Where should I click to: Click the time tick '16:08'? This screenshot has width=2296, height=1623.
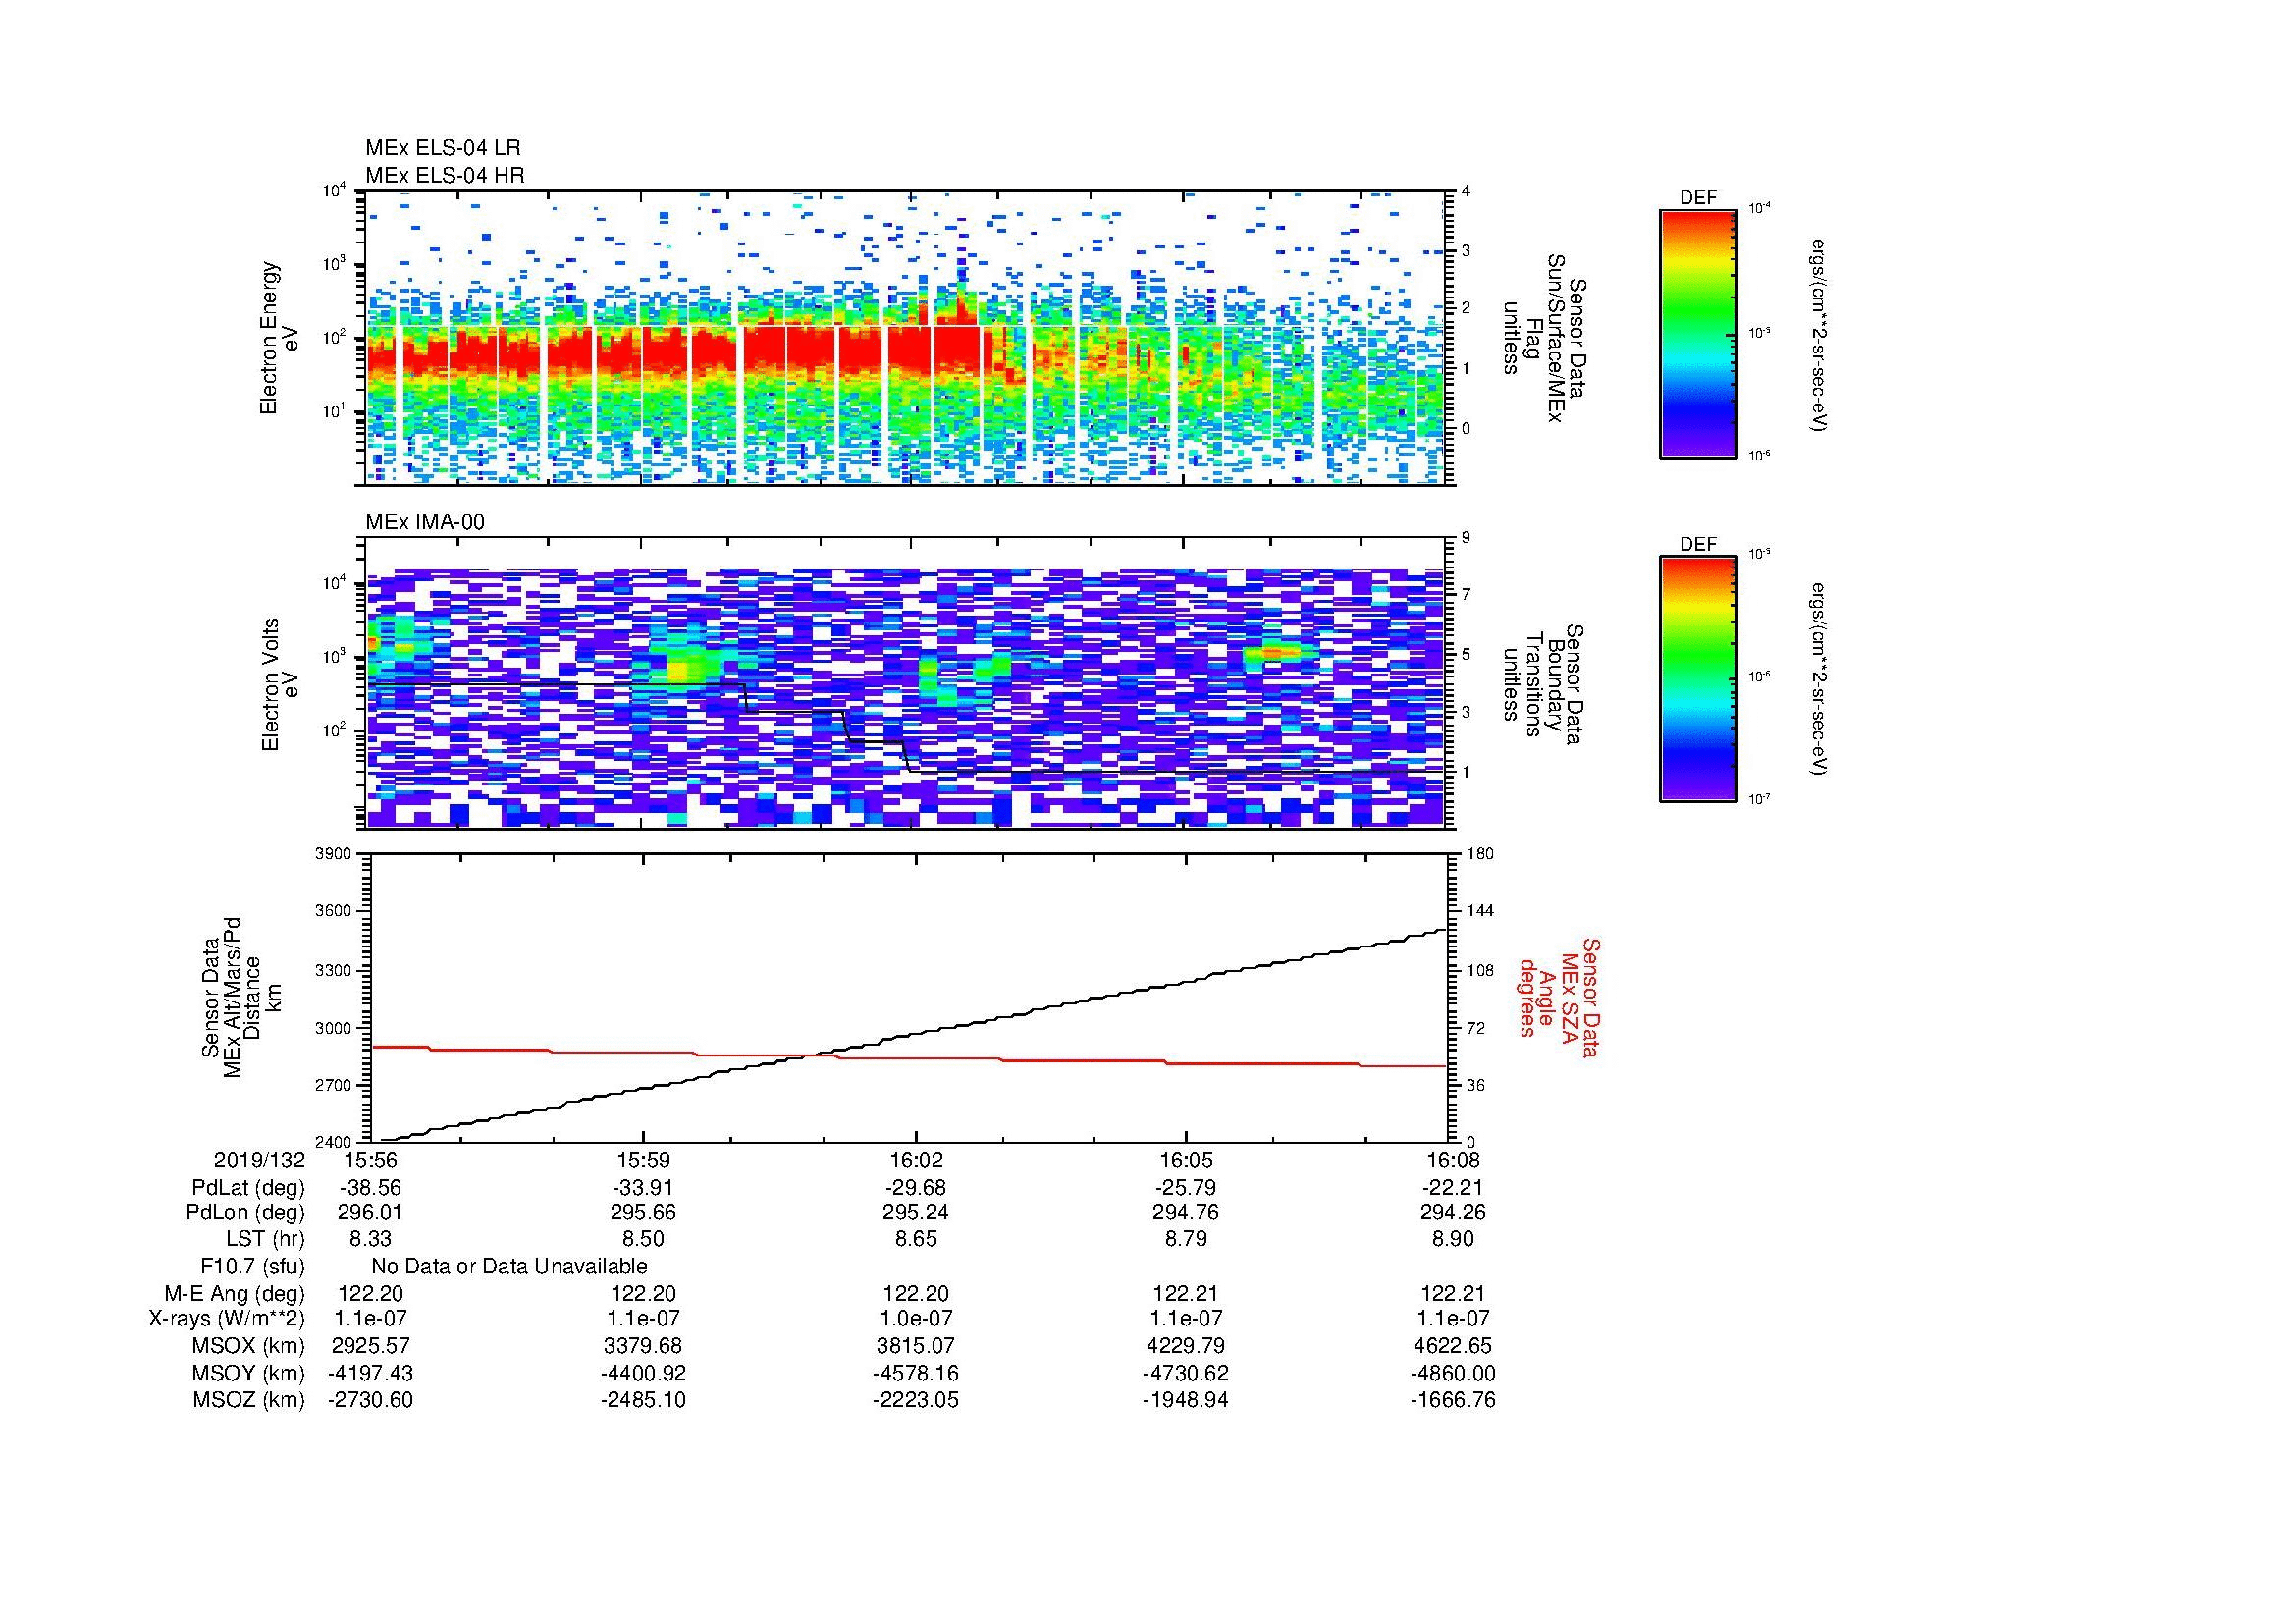click(x=1453, y=1161)
